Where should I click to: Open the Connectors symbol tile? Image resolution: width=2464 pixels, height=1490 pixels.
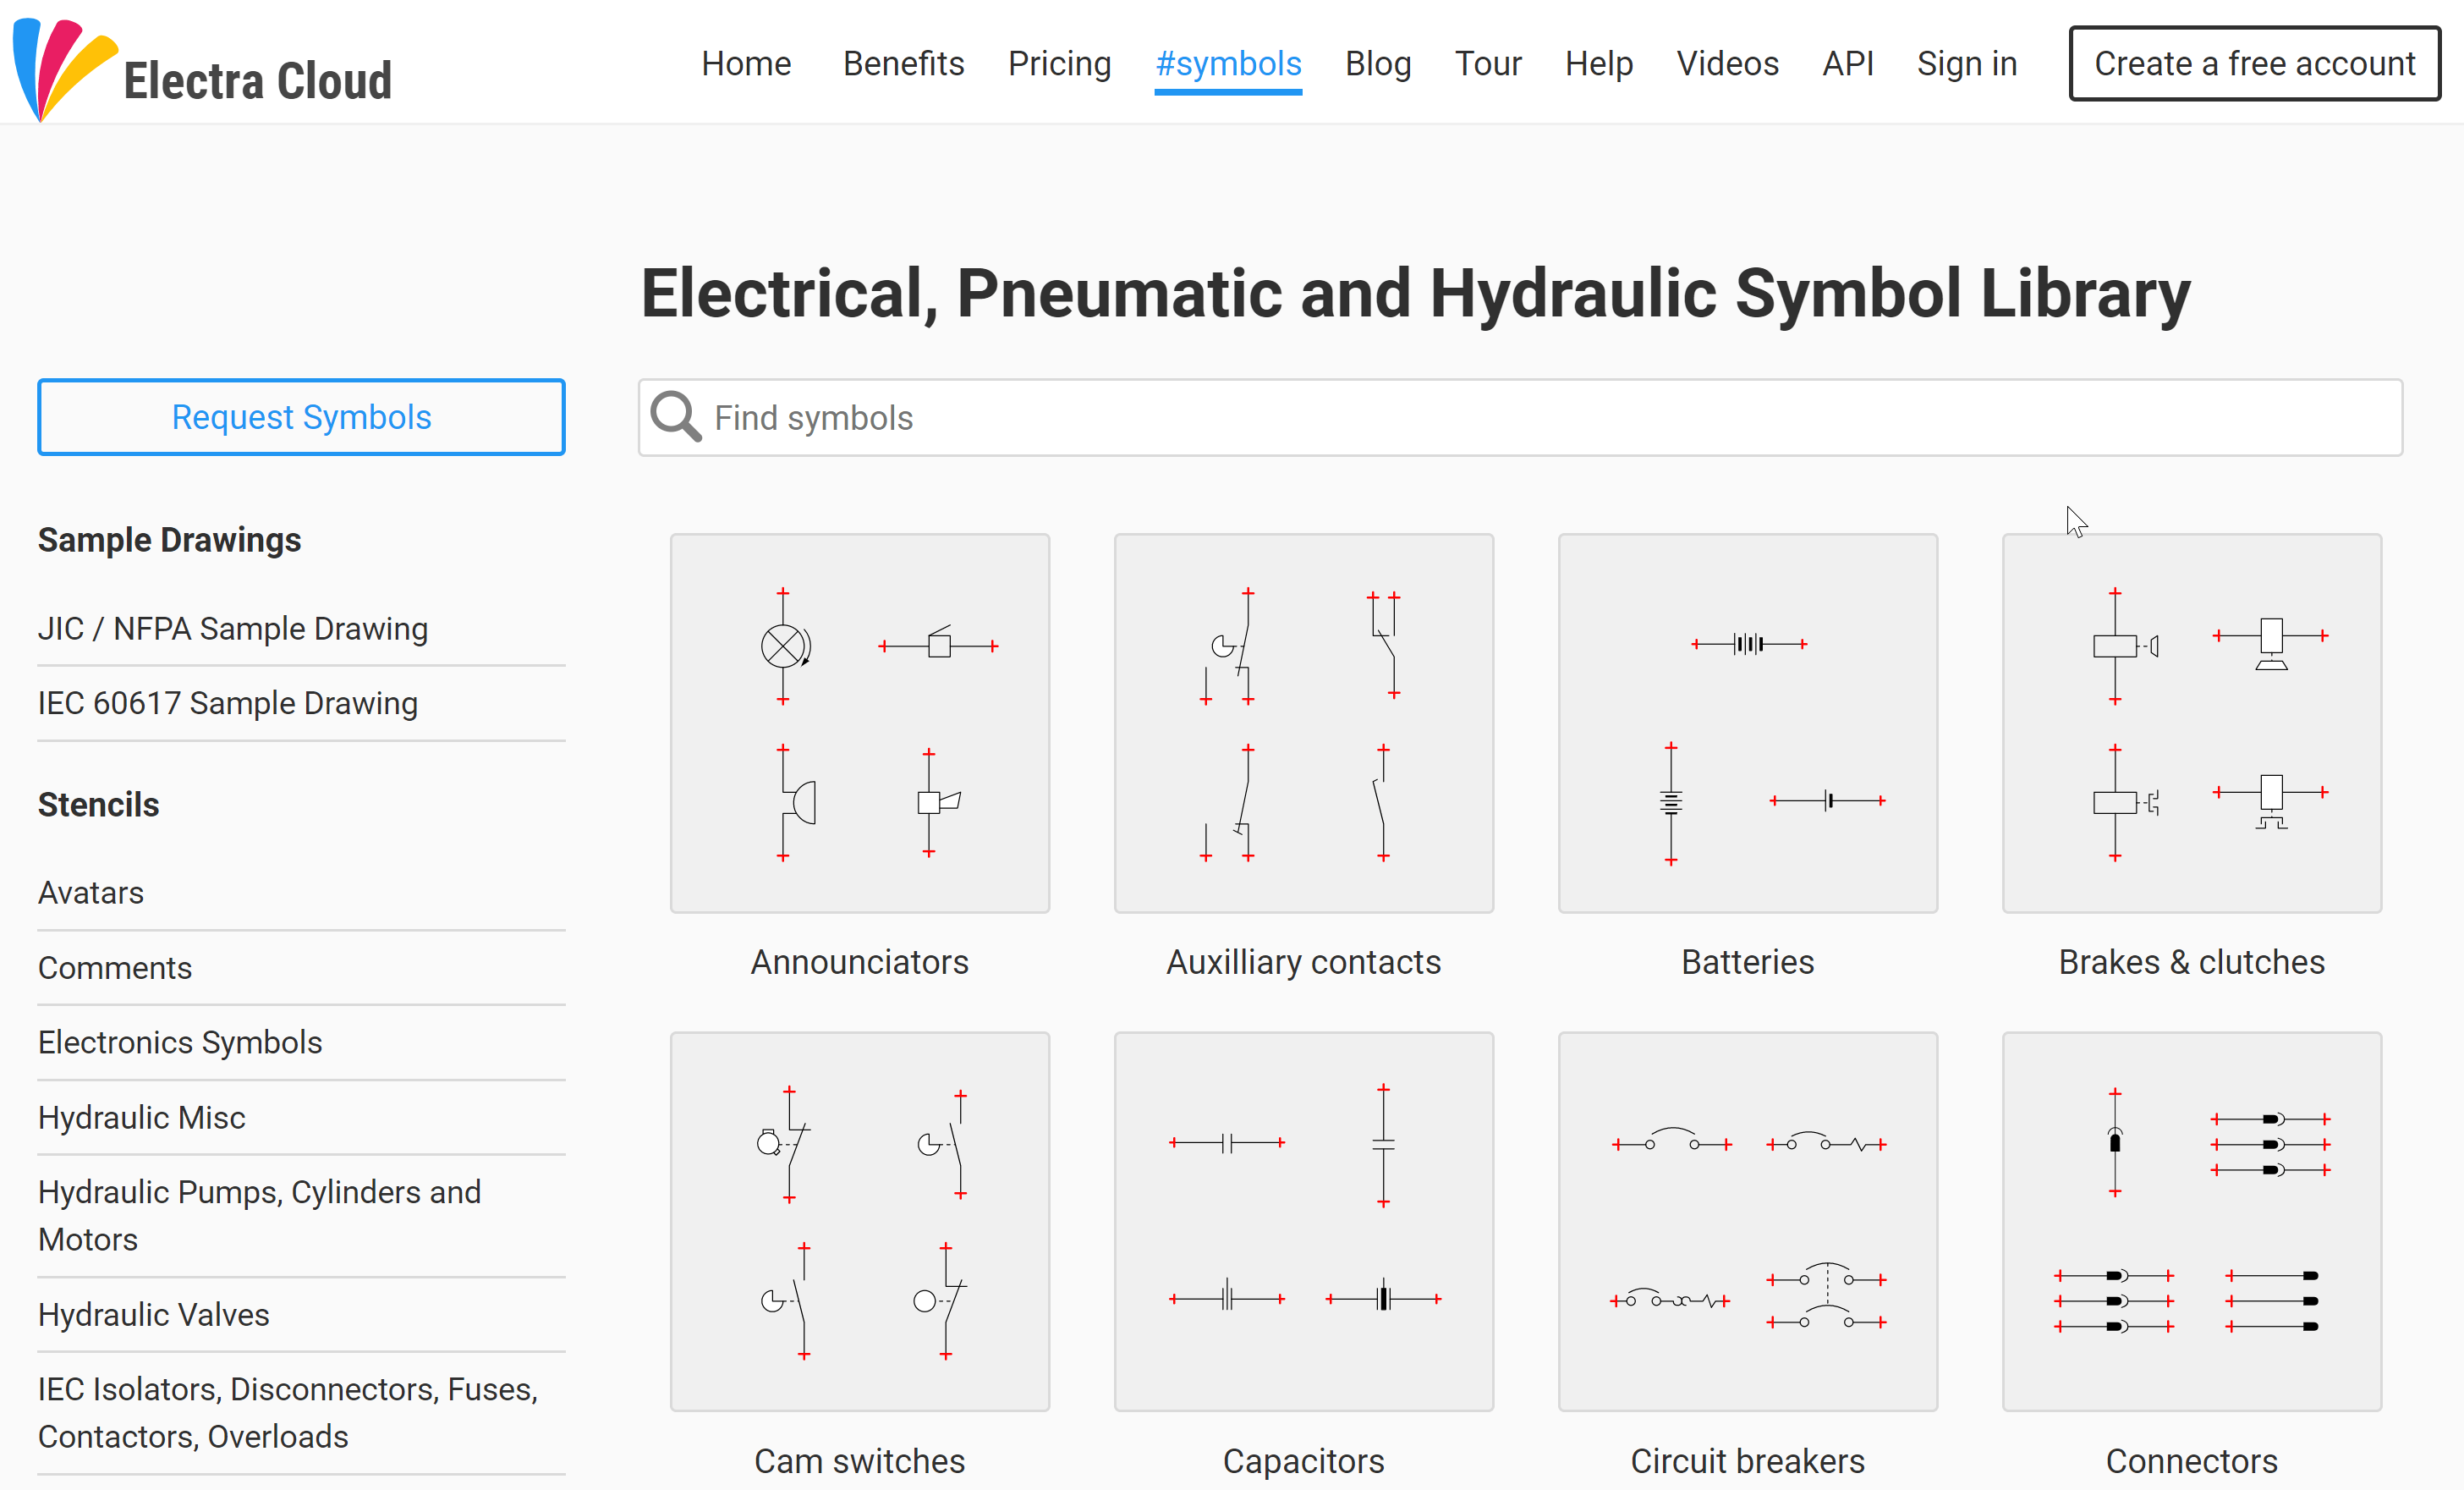pyautogui.click(x=2192, y=1222)
